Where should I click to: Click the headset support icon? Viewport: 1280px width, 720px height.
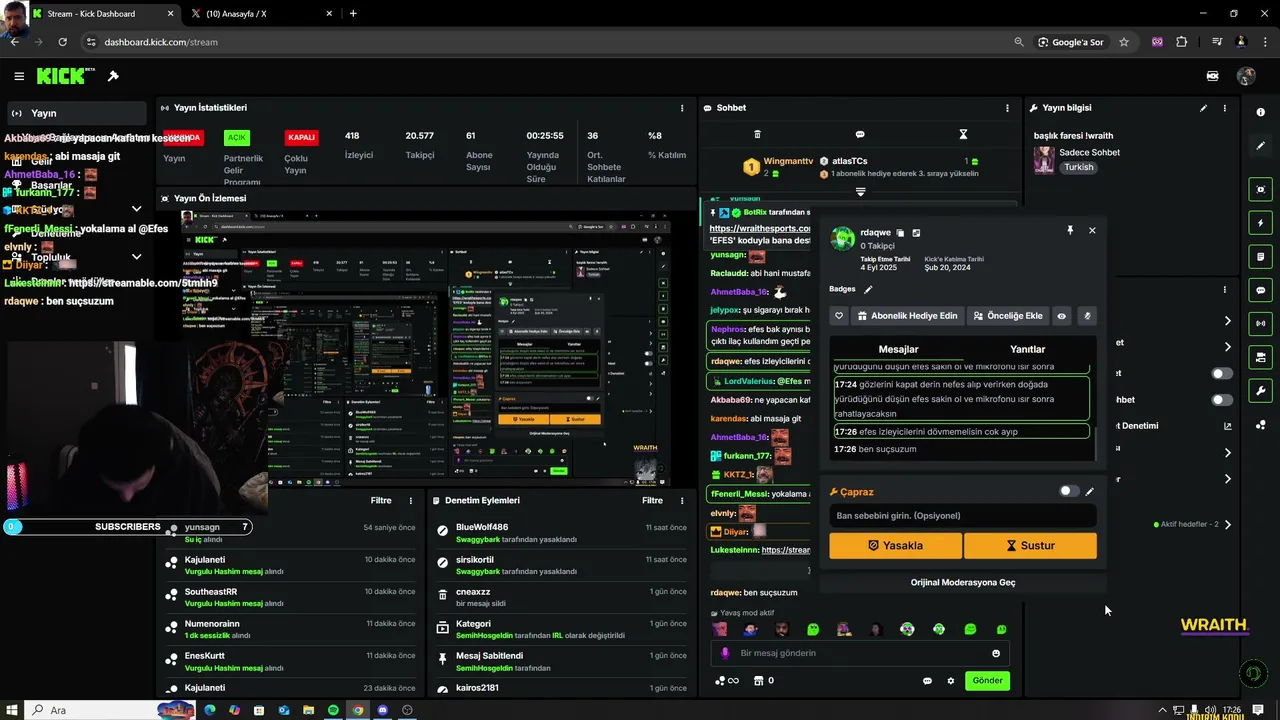[x=1253, y=674]
